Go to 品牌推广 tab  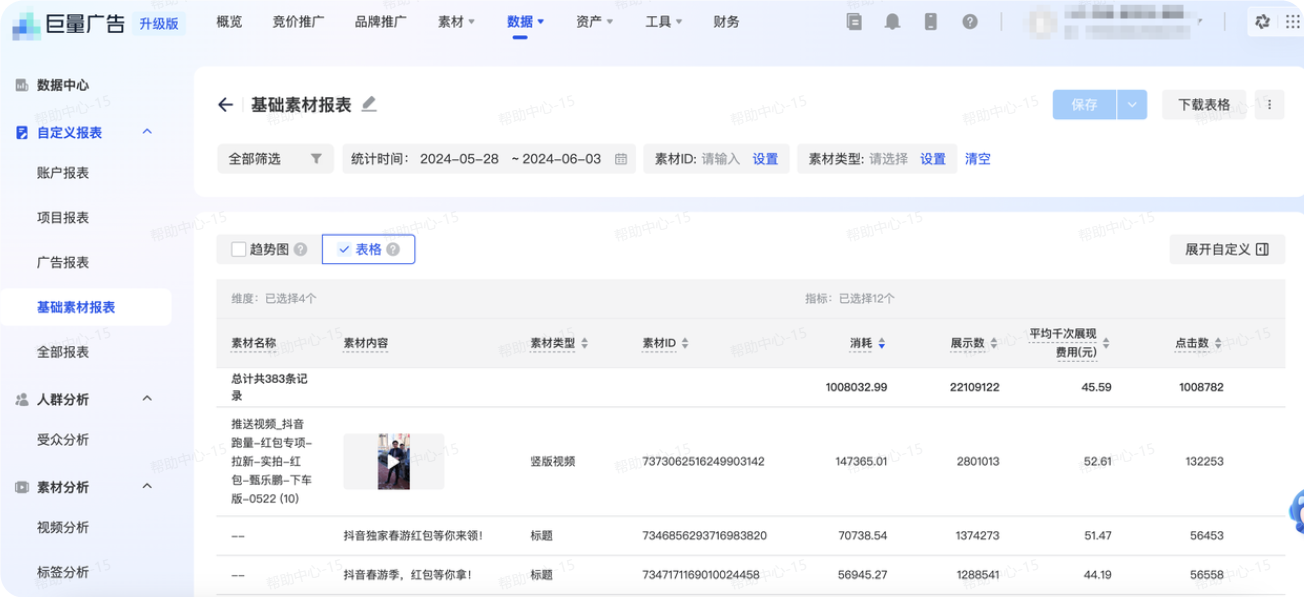(381, 22)
